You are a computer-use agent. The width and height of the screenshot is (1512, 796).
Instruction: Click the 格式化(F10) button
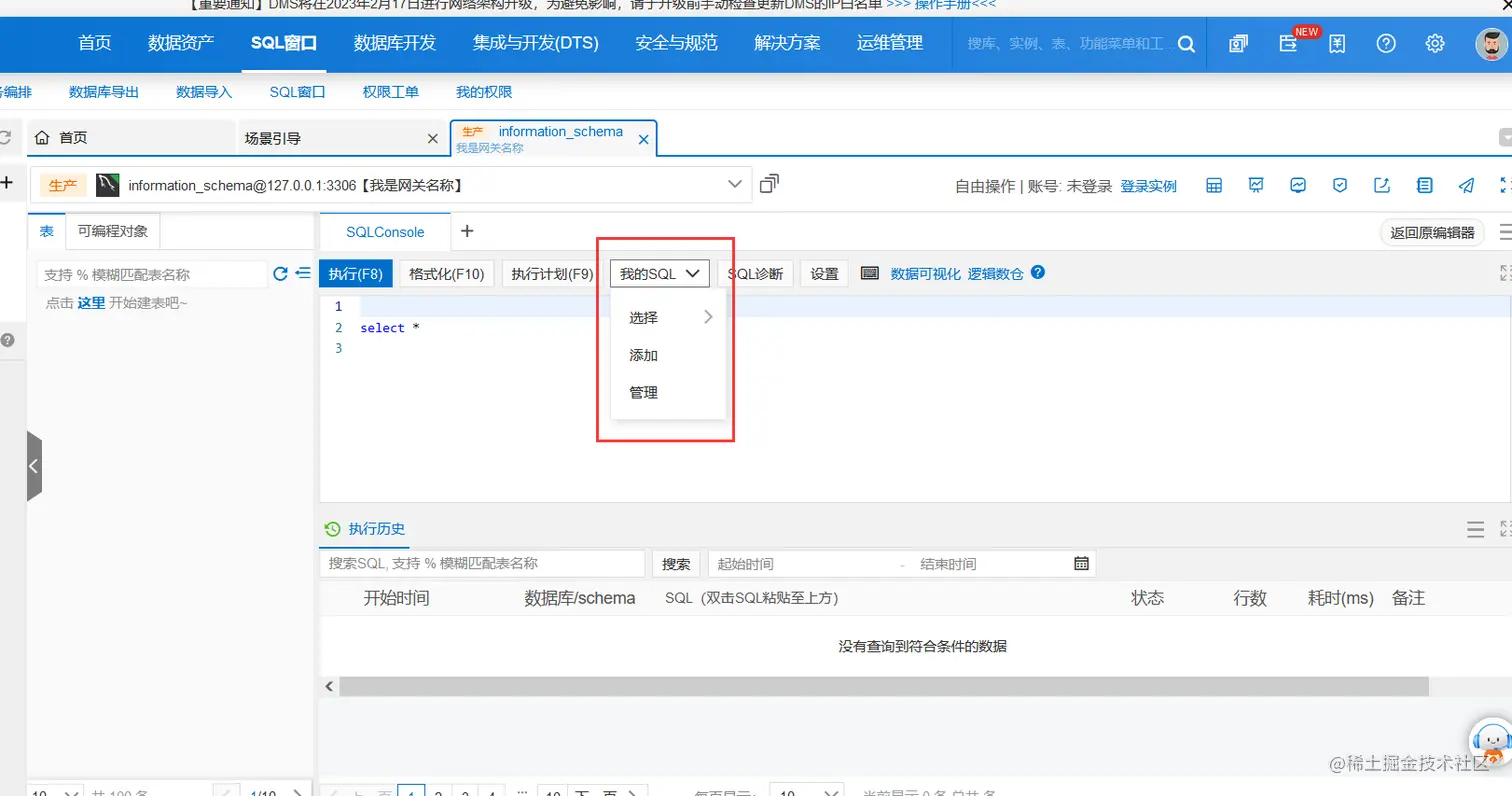(446, 273)
